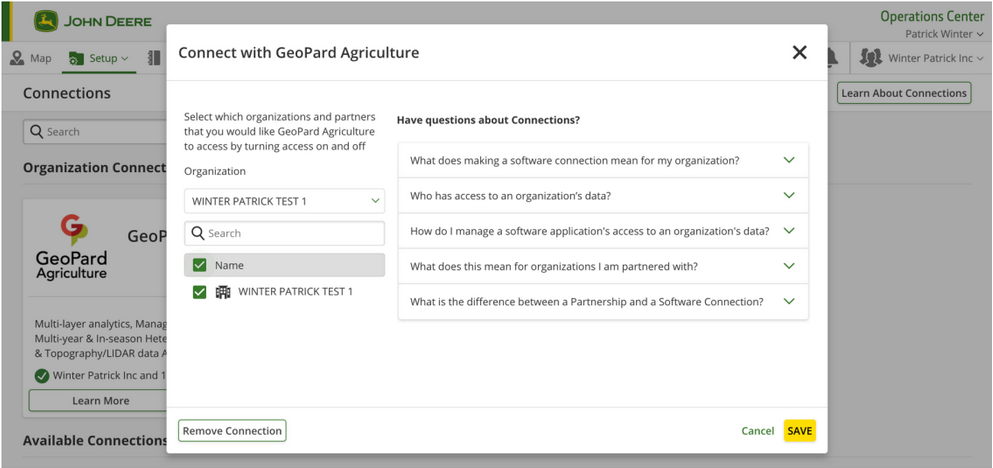Click the GeoPard Agriculture logo
Image resolution: width=993 pixels, height=468 pixels.
pos(71,247)
